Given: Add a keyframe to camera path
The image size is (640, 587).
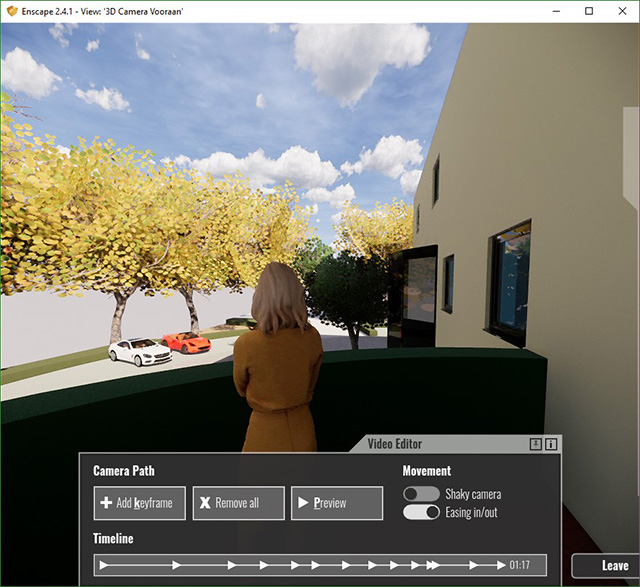Looking at the screenshot, I should coord(140,503).
